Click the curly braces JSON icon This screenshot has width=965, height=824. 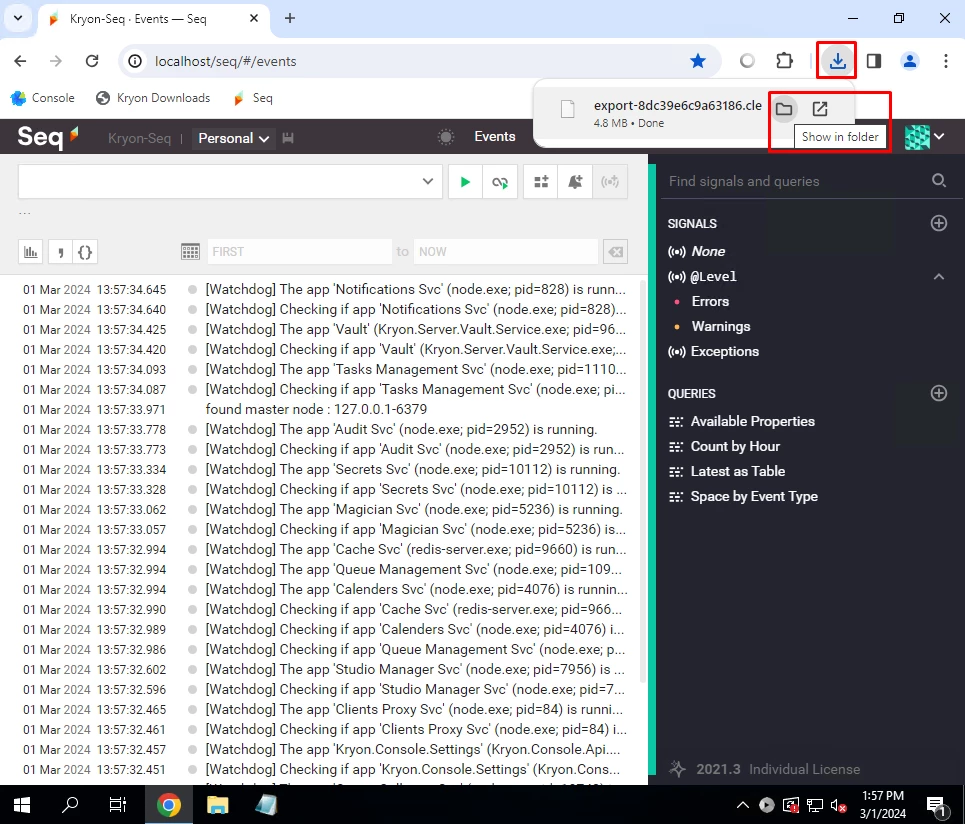coord(85,252)
